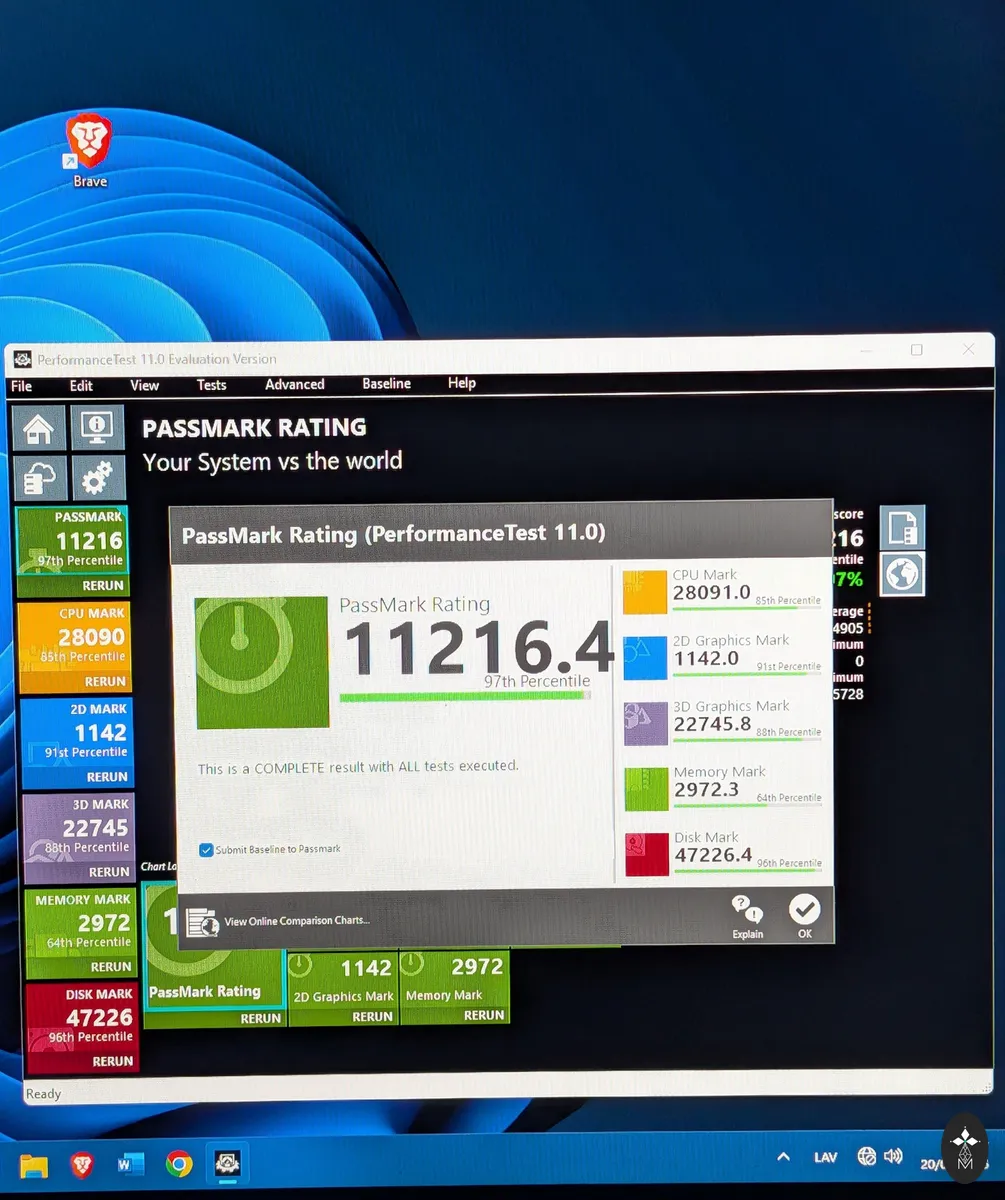Click the yellow CPU Mark icon in dialog
Image resolution: width=1005 pixels, height=1200 pixels.
click(x=645, y=592)
